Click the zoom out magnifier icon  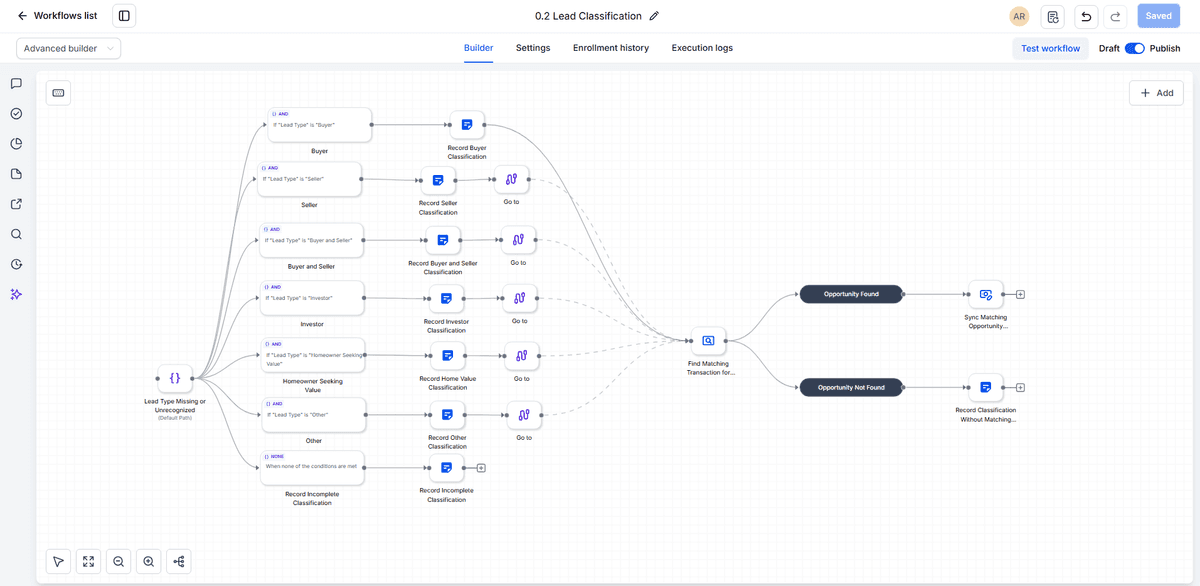click(x=119, y=562)
